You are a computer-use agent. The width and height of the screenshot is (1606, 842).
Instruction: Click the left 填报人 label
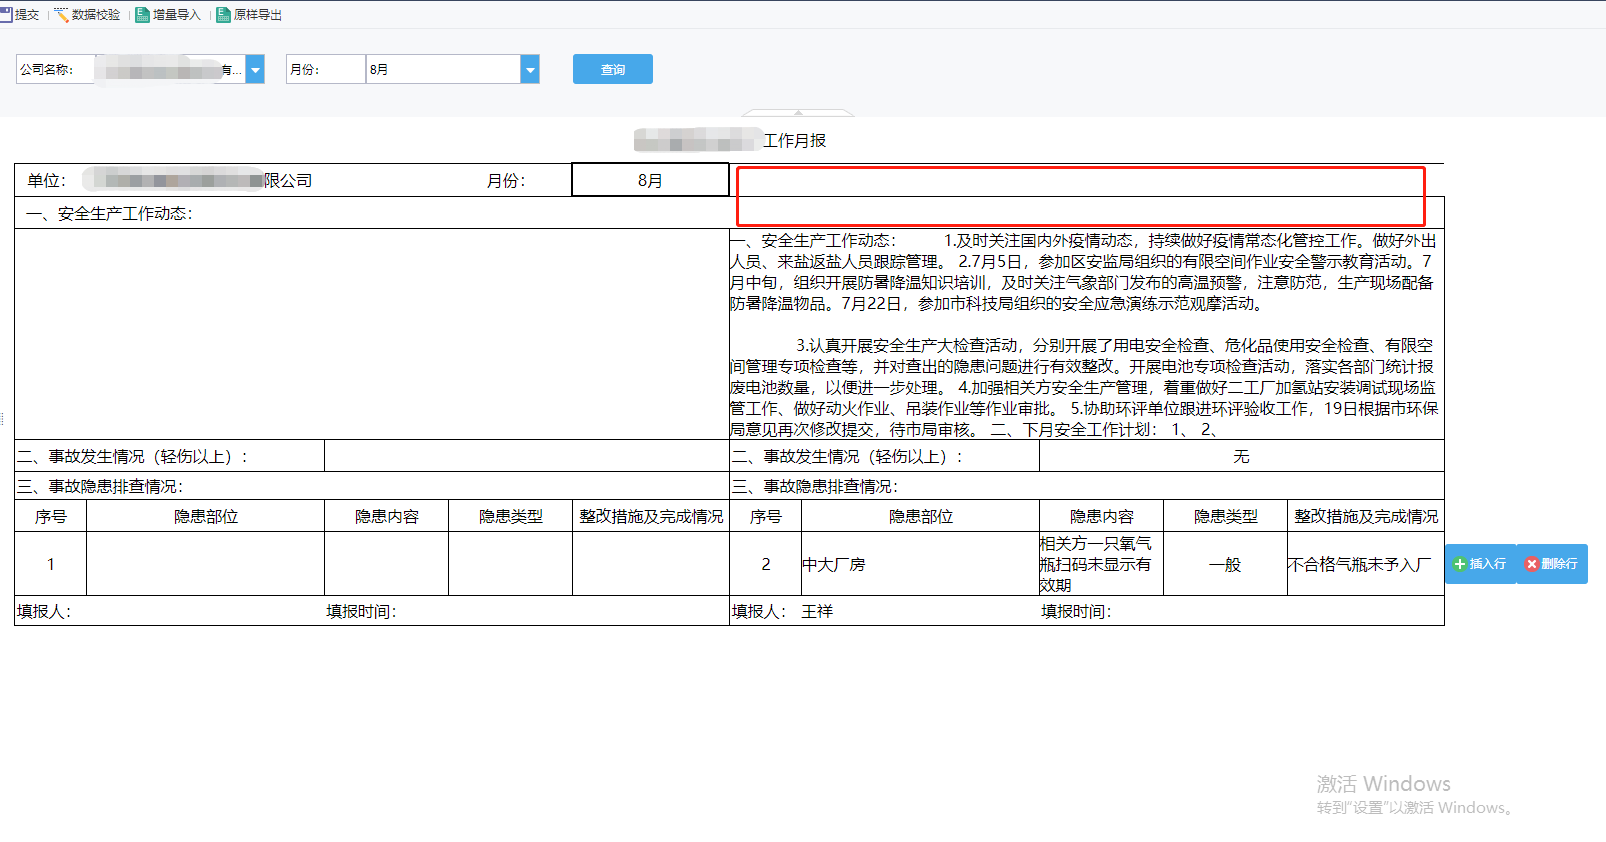44,611
